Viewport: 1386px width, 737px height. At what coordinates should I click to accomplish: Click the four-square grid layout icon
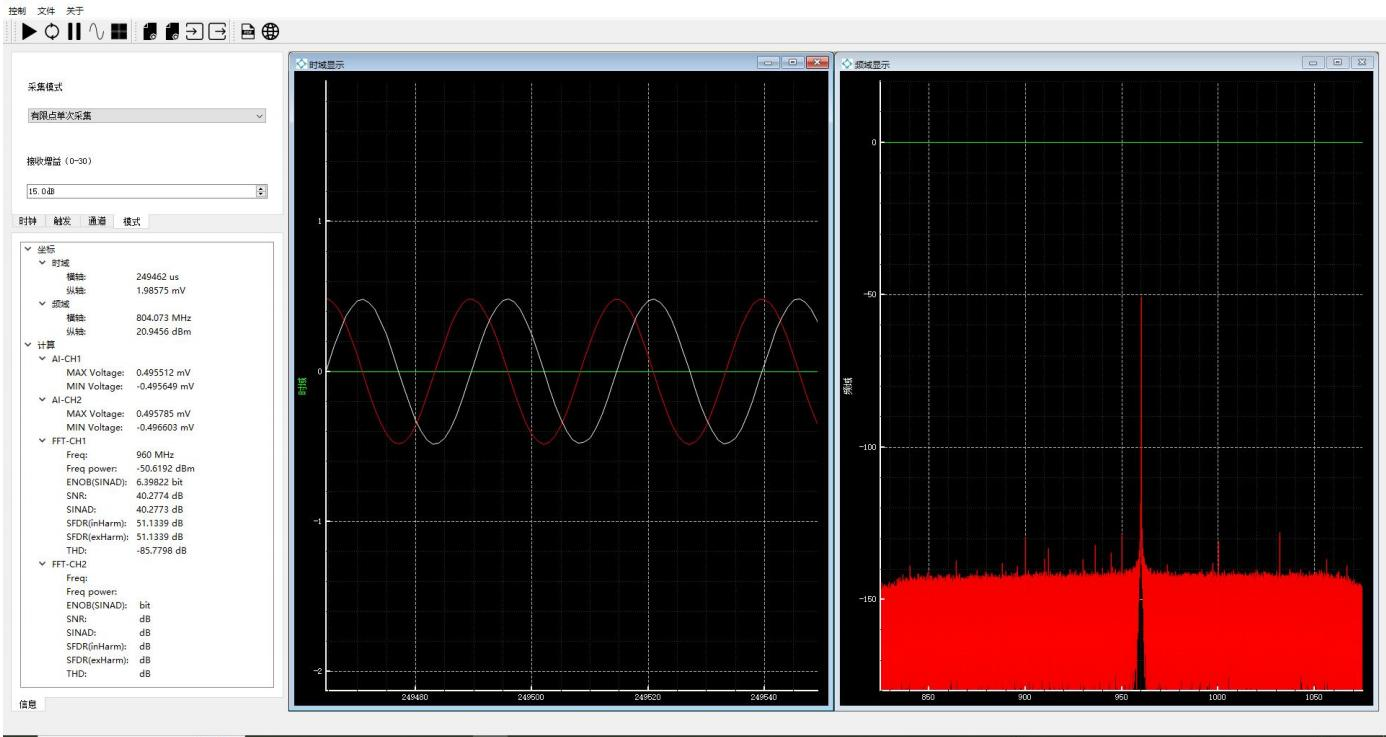pyautogui.click(x=120, y=32)
